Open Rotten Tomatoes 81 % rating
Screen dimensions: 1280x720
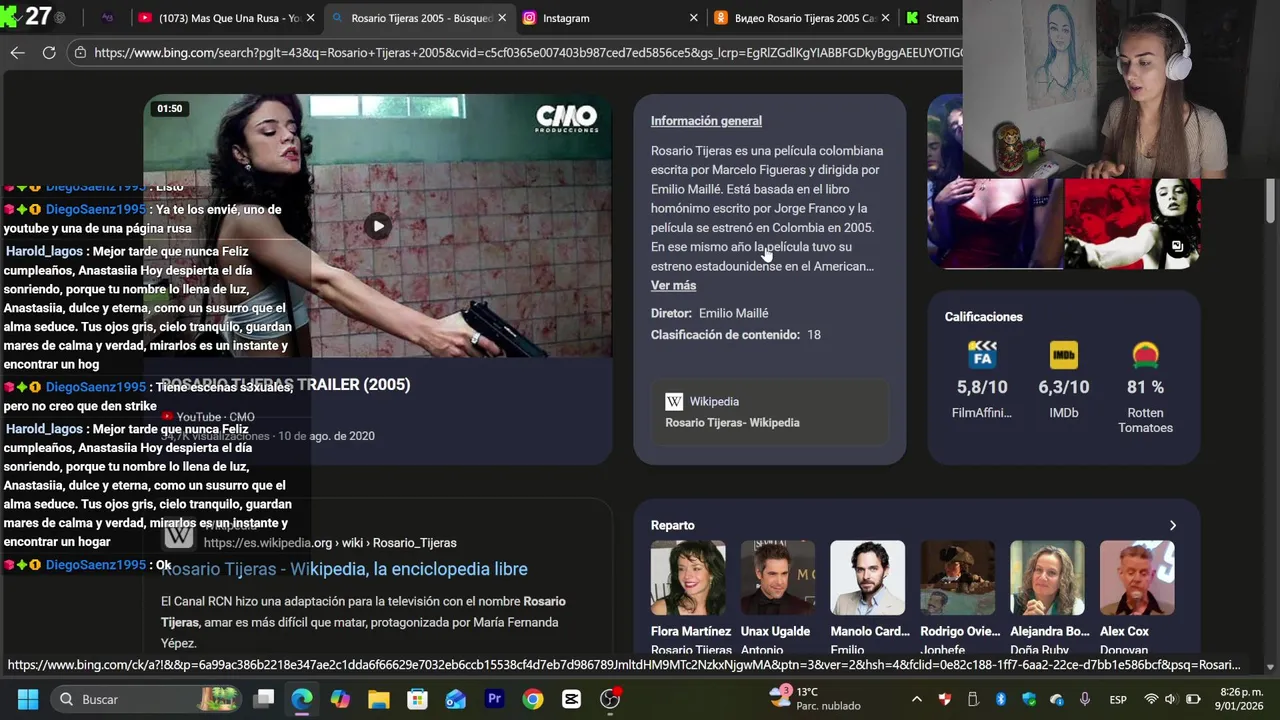pos(1145,388)
